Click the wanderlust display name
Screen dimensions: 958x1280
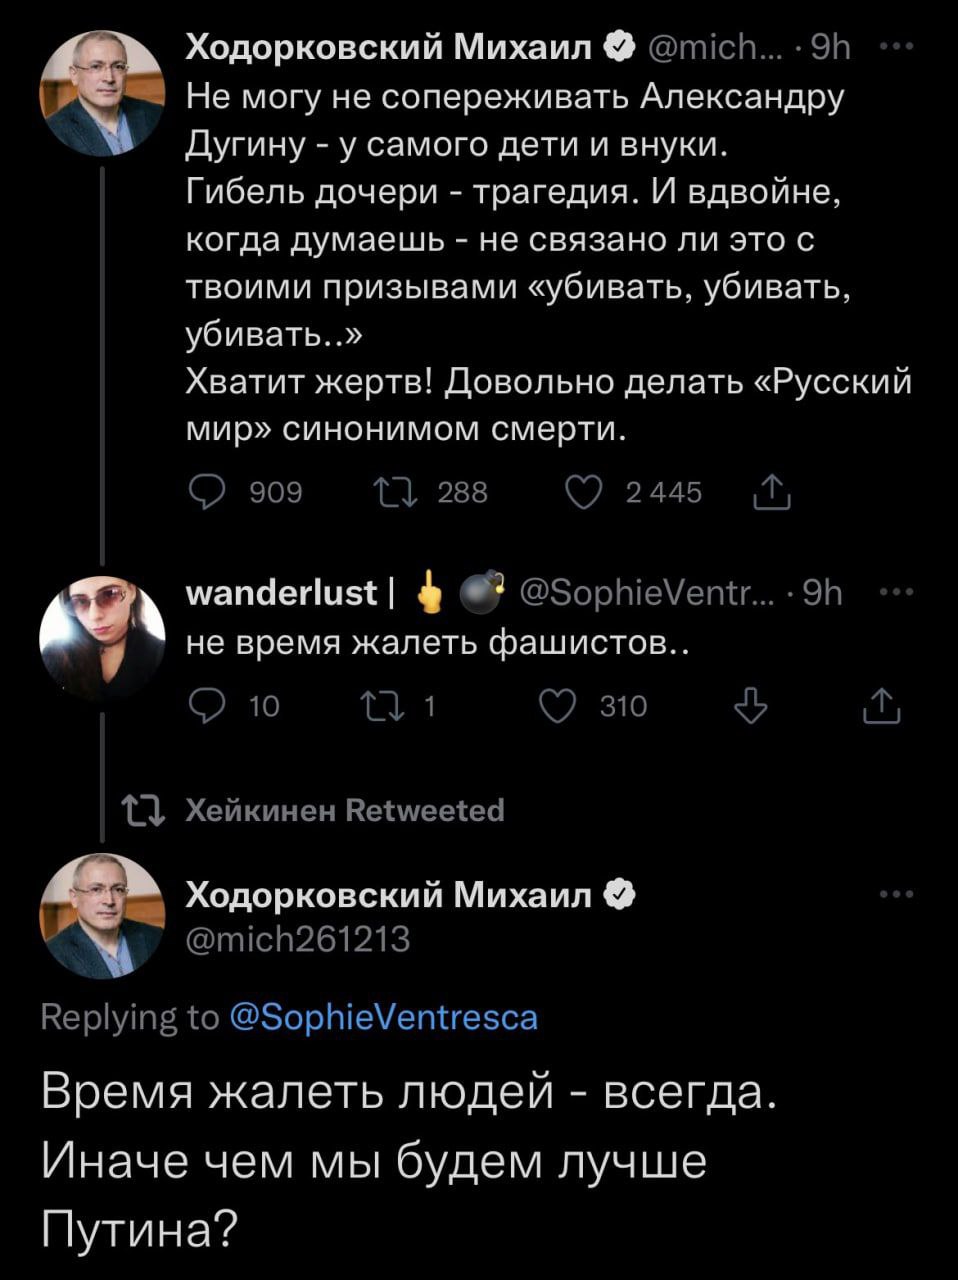coord(281,593)
